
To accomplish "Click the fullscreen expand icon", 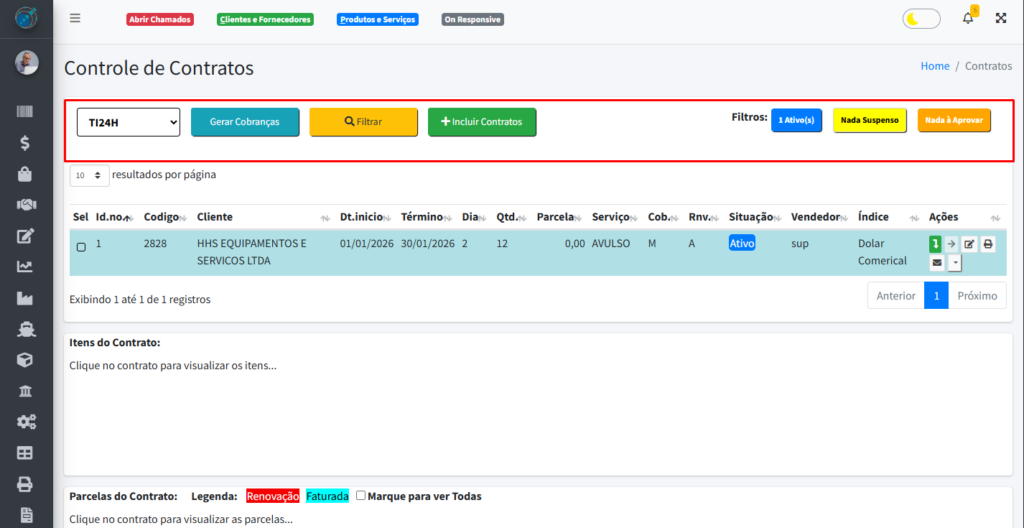I will (x=1001, y=18).
